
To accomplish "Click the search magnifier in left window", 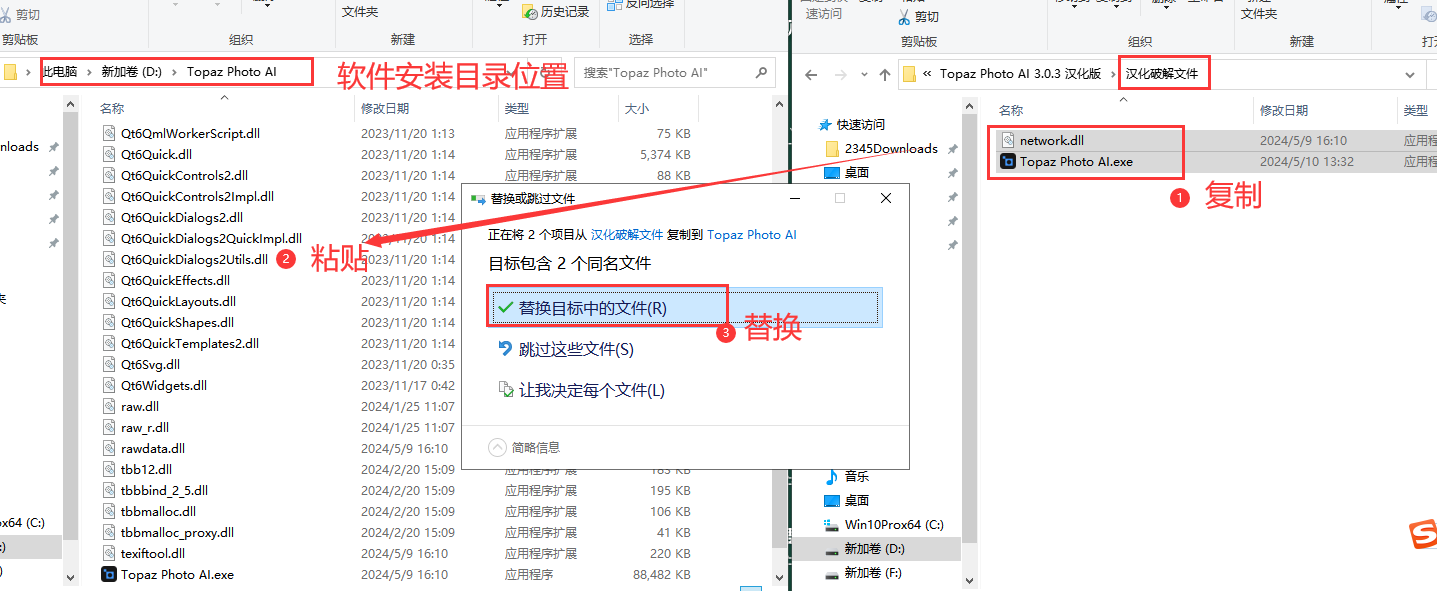I will 760,72.
